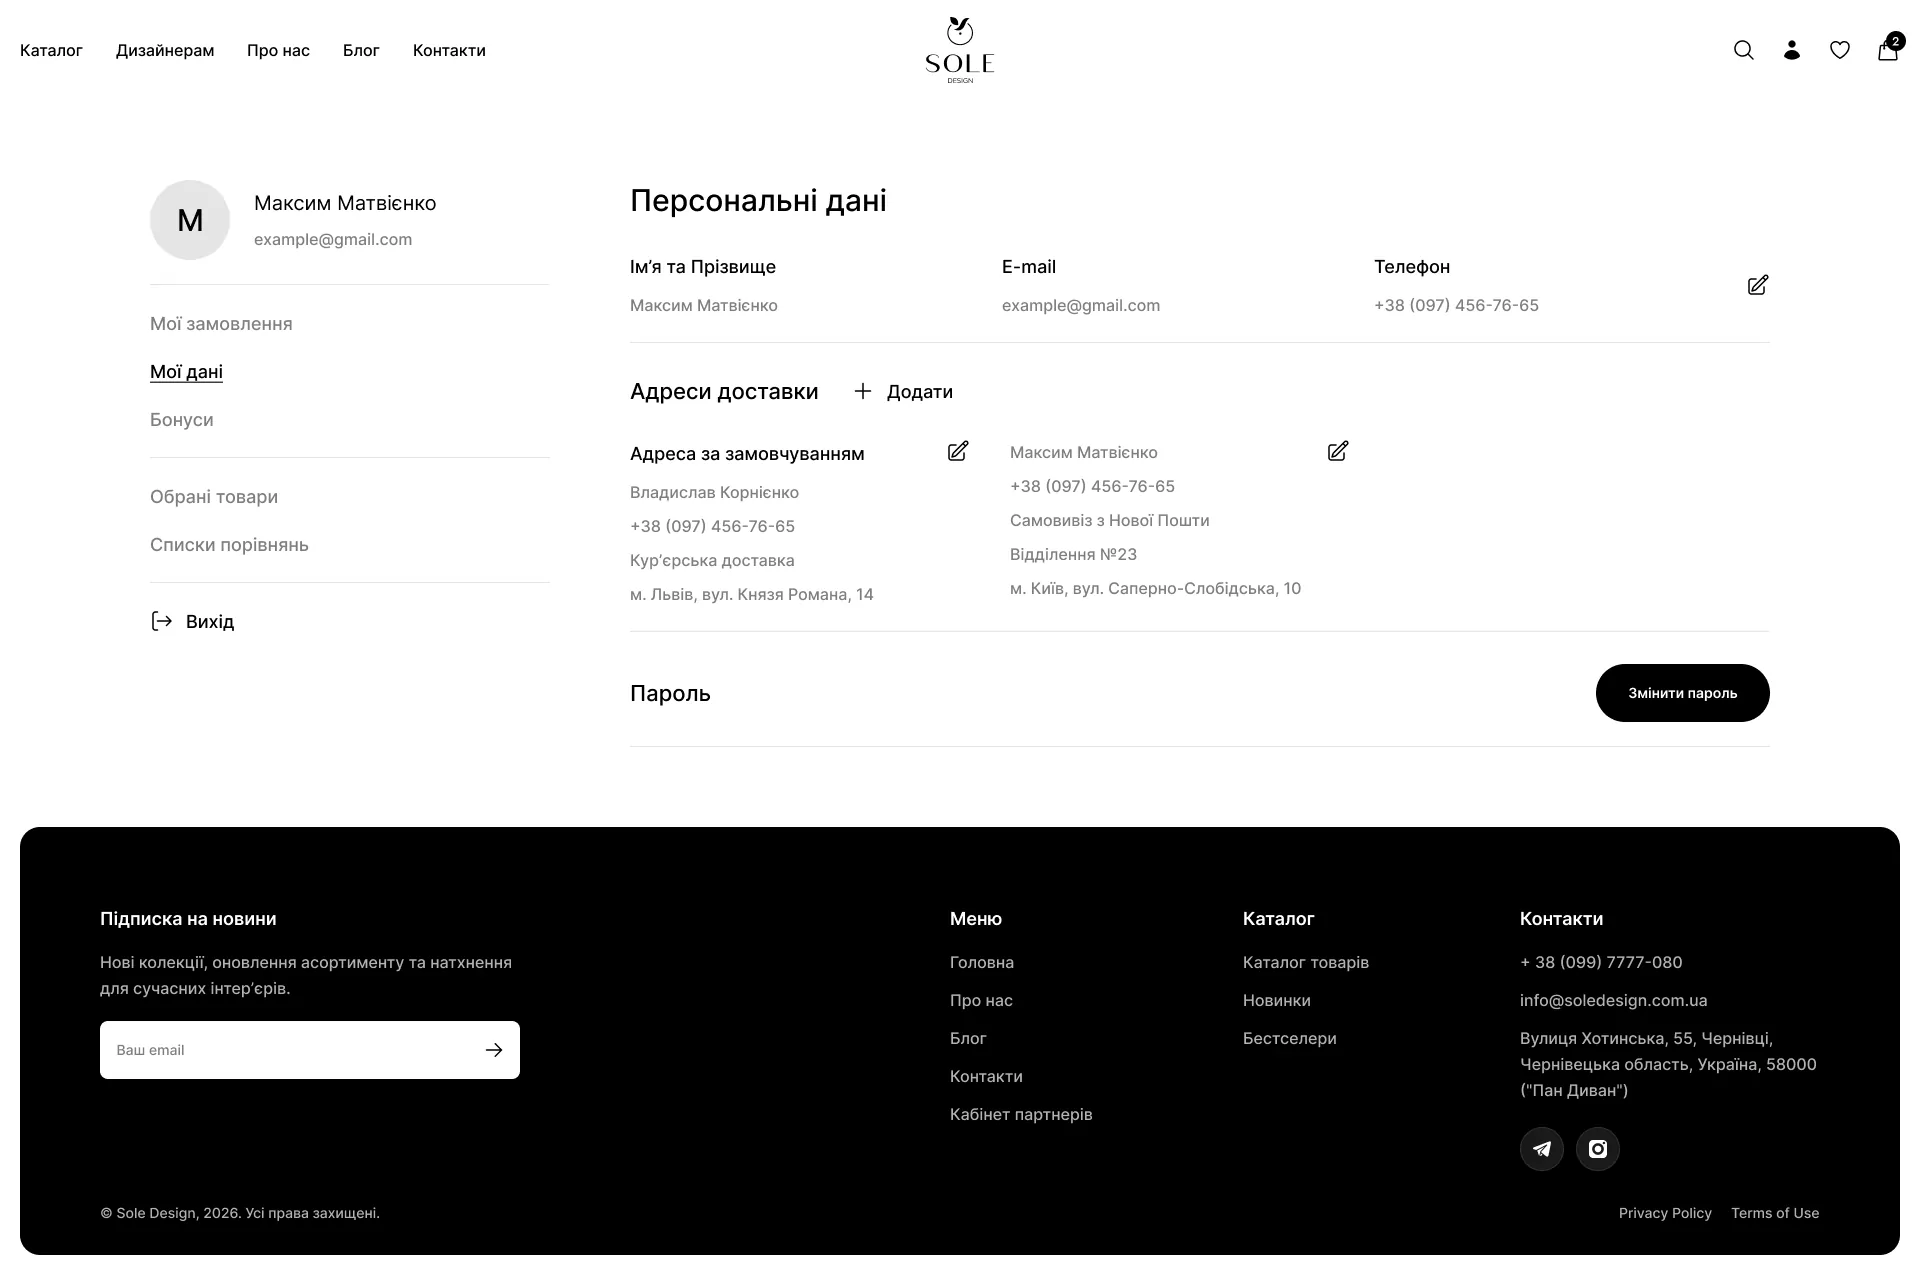
Task: Open footer link Каталог товарів
Action: pyautogui.click(x=1305, y=962)
